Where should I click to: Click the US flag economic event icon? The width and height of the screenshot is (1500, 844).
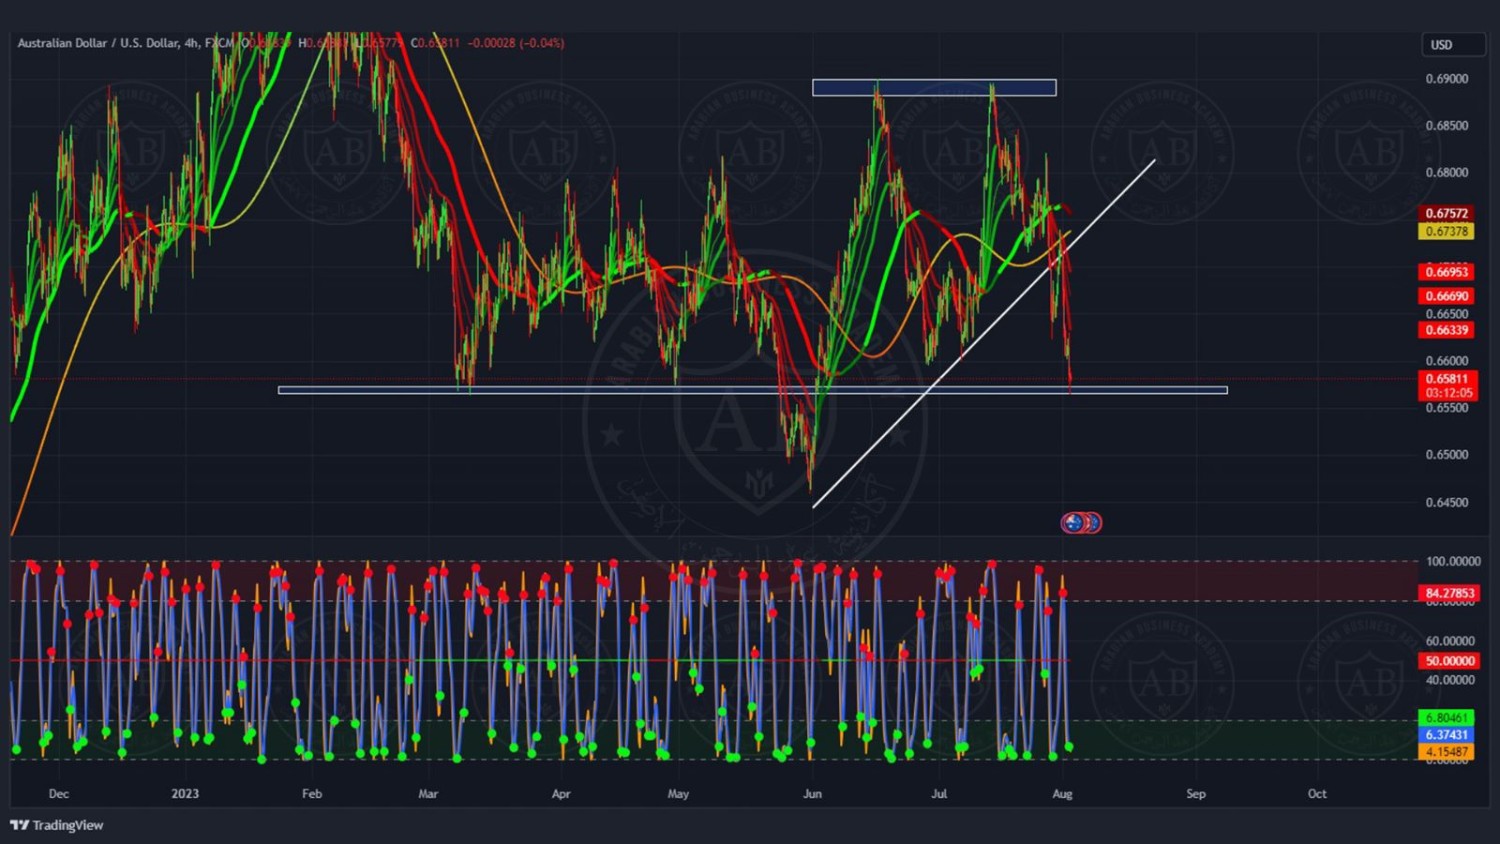1093,522
